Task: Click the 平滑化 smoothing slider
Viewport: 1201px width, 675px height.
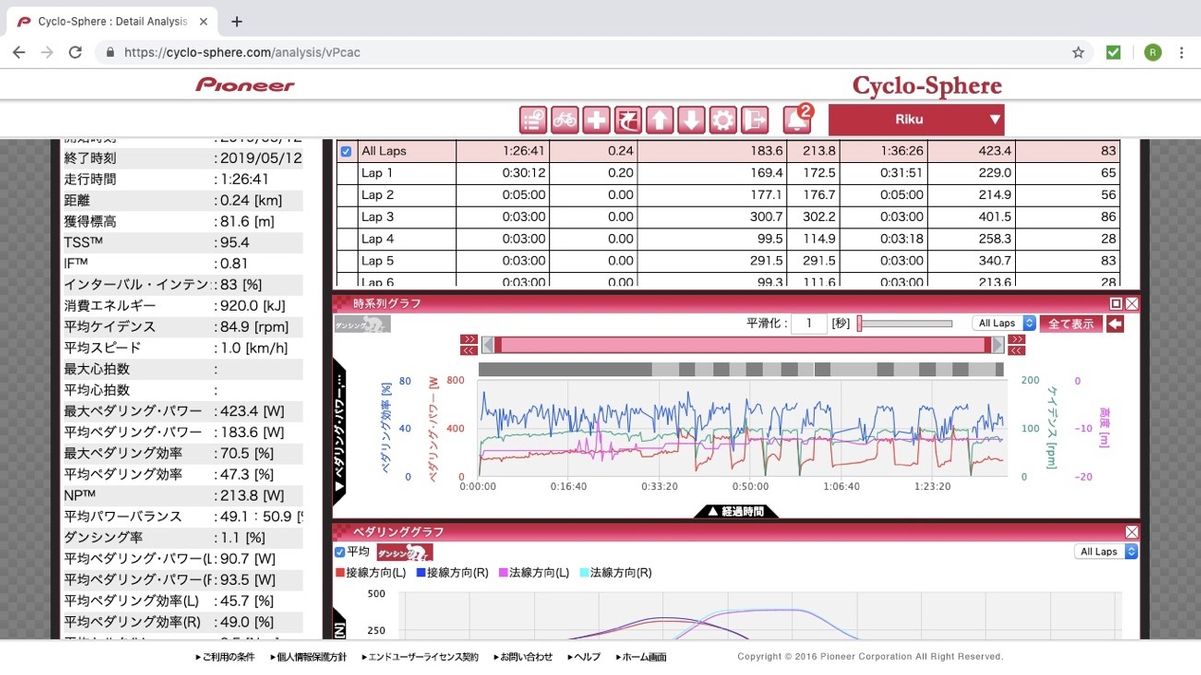Action: click(904, 324)
